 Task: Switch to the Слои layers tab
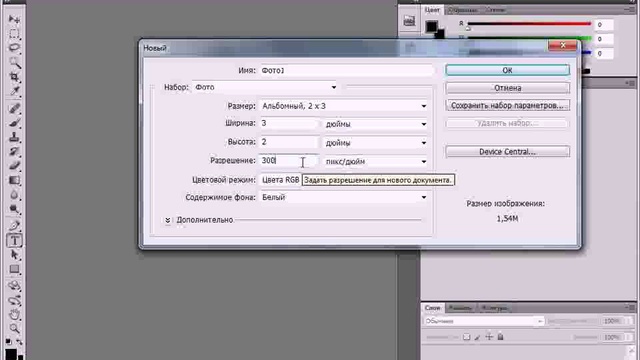pyautogui.click(x=432, y=308)
